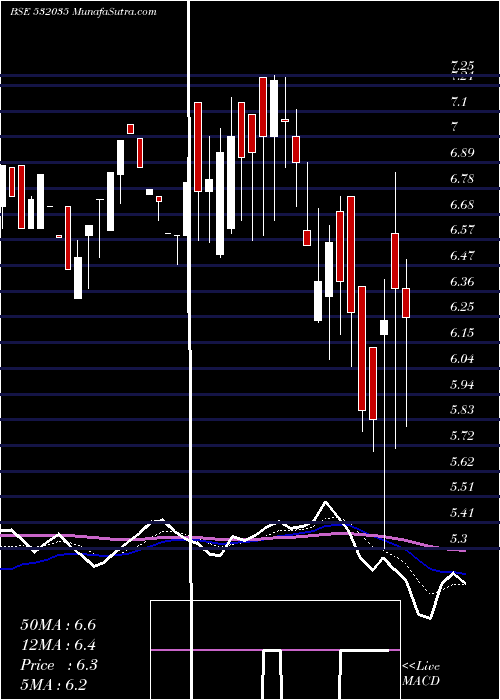This screenshot has height=700, width=500.
Task: Click the 6.15 price axis label
Action: (x=462, y=333)
